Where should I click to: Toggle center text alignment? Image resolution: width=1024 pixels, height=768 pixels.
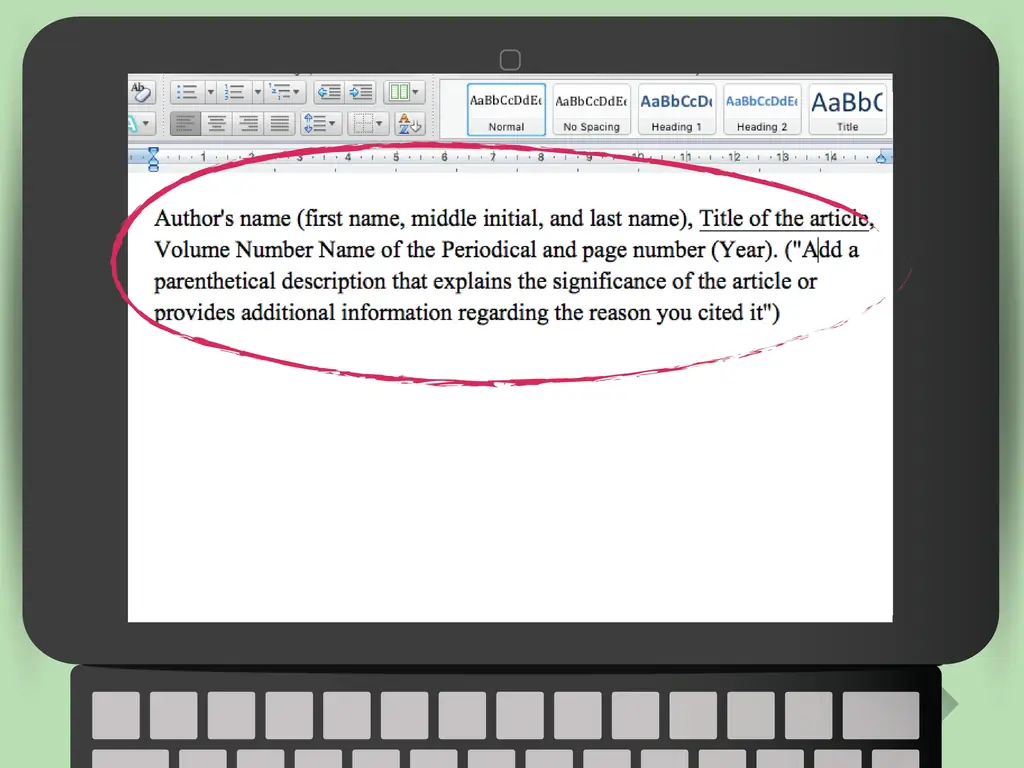[x=216, y=124]
